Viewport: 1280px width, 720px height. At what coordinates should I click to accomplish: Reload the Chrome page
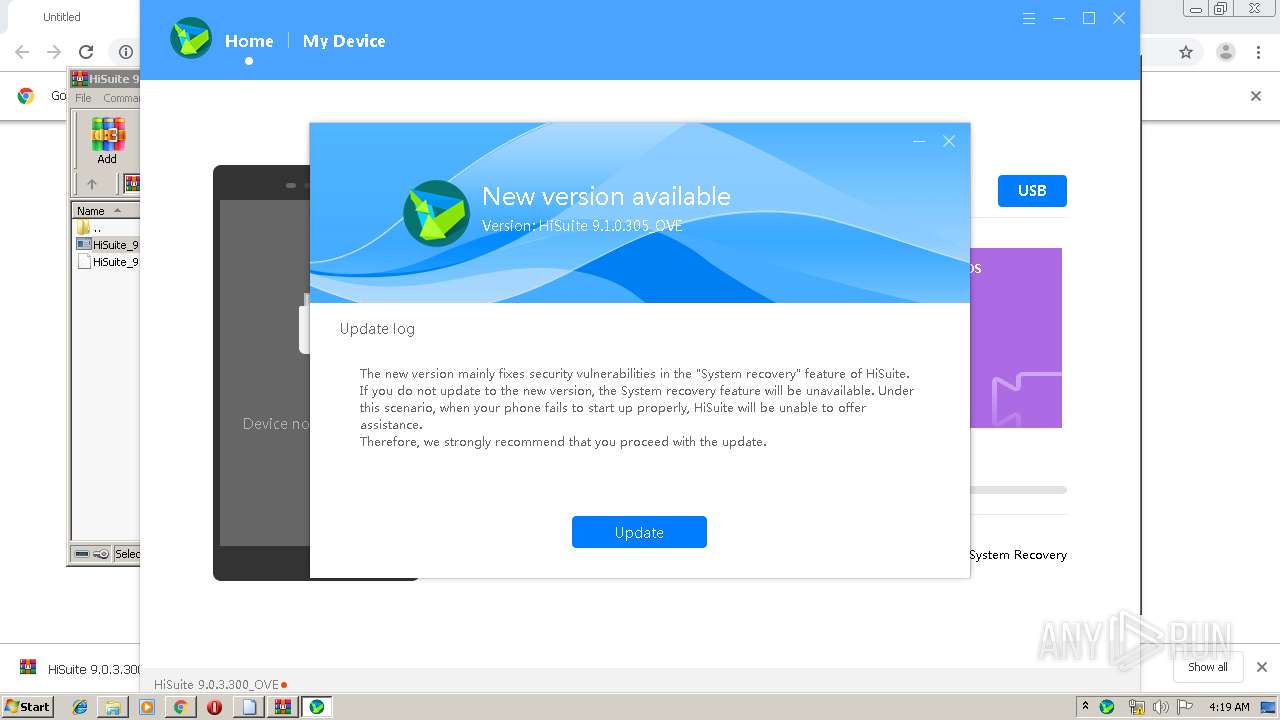coord(86,52)
